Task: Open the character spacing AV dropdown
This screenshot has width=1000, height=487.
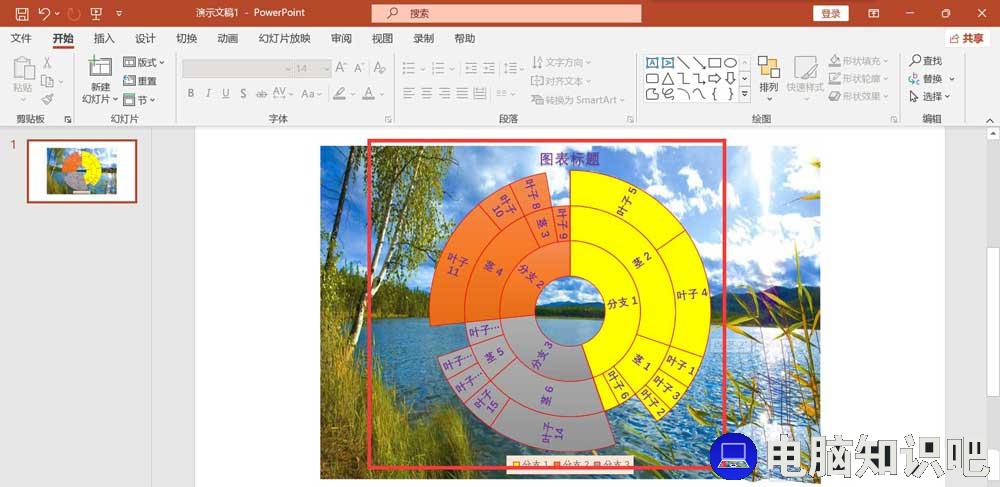Action: (283, 93)
